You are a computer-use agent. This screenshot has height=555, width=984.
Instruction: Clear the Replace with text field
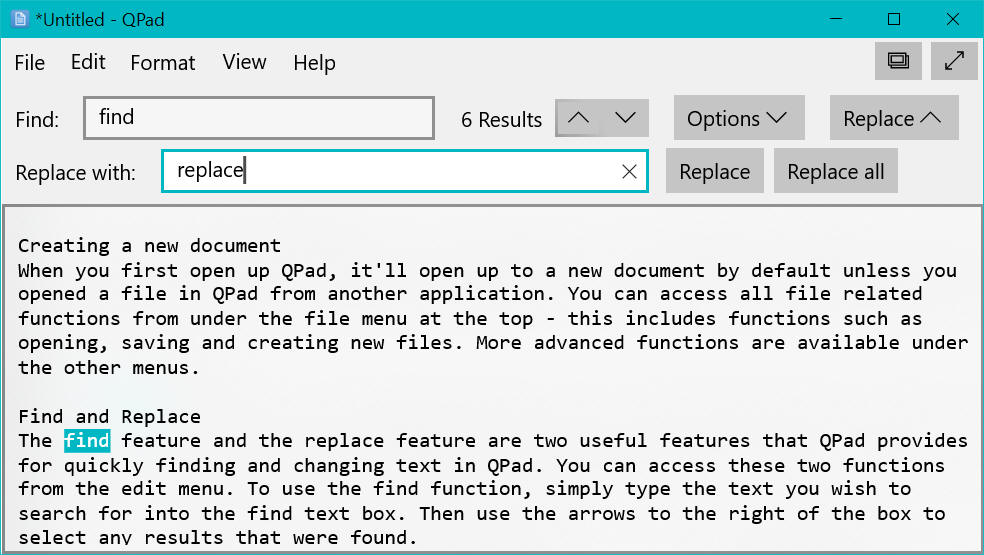tap(629, 172)
